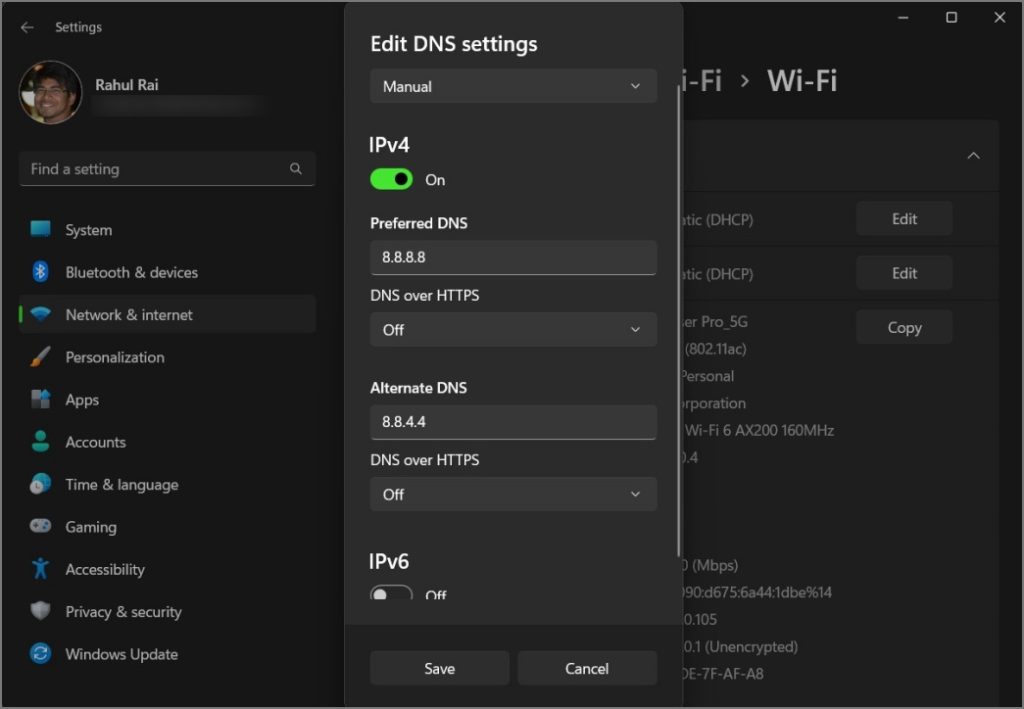The image size is (1024, 709).
Task: Open Rahul Rai profile picture
Action: (51, 92)
